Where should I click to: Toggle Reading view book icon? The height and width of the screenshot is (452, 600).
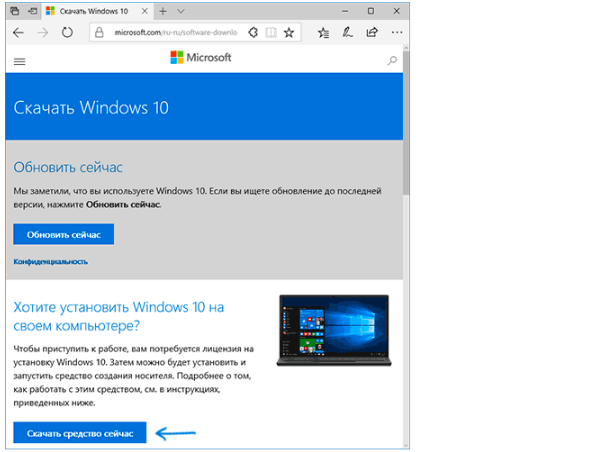[x=271, y=33]
